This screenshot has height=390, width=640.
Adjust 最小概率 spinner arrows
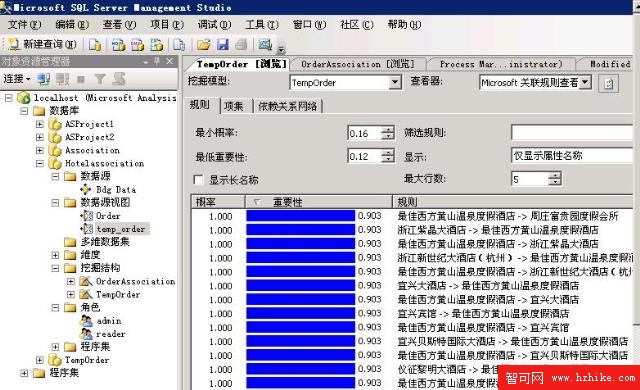388,133
